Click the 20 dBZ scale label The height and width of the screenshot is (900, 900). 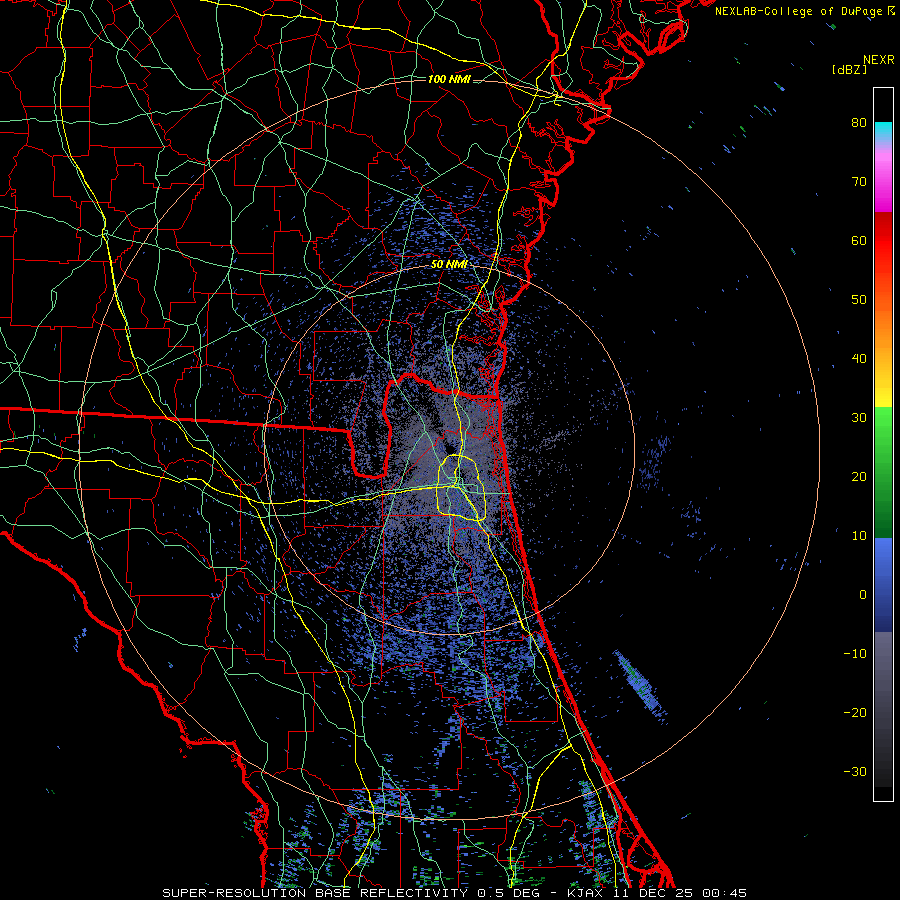[x=859, y=477]
